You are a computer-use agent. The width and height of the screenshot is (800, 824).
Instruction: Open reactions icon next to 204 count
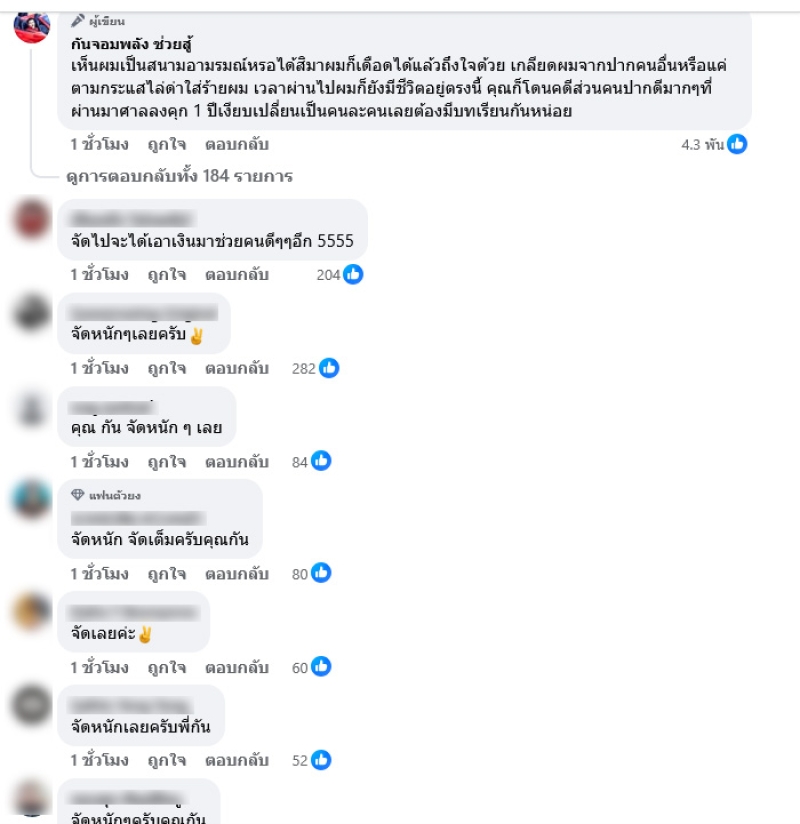(353, 274)
